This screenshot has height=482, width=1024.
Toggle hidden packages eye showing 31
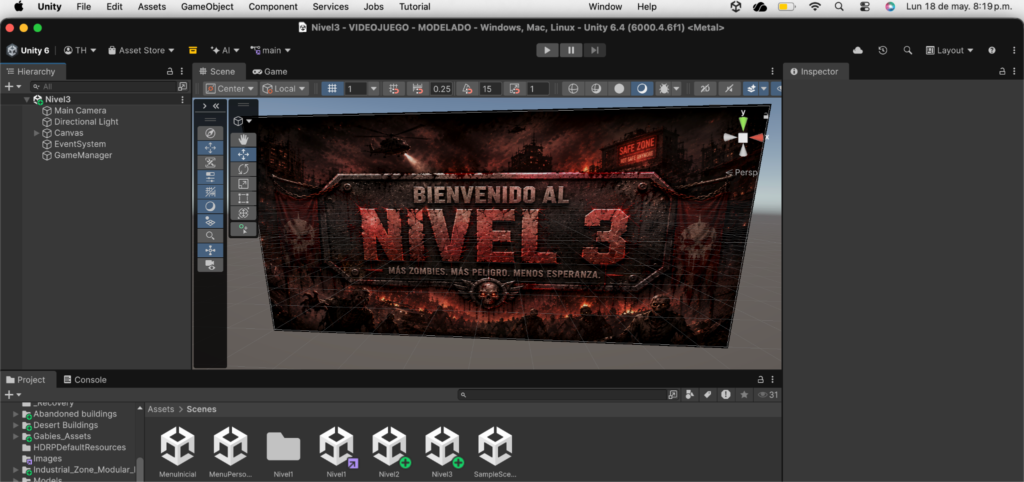pos(767,395)
